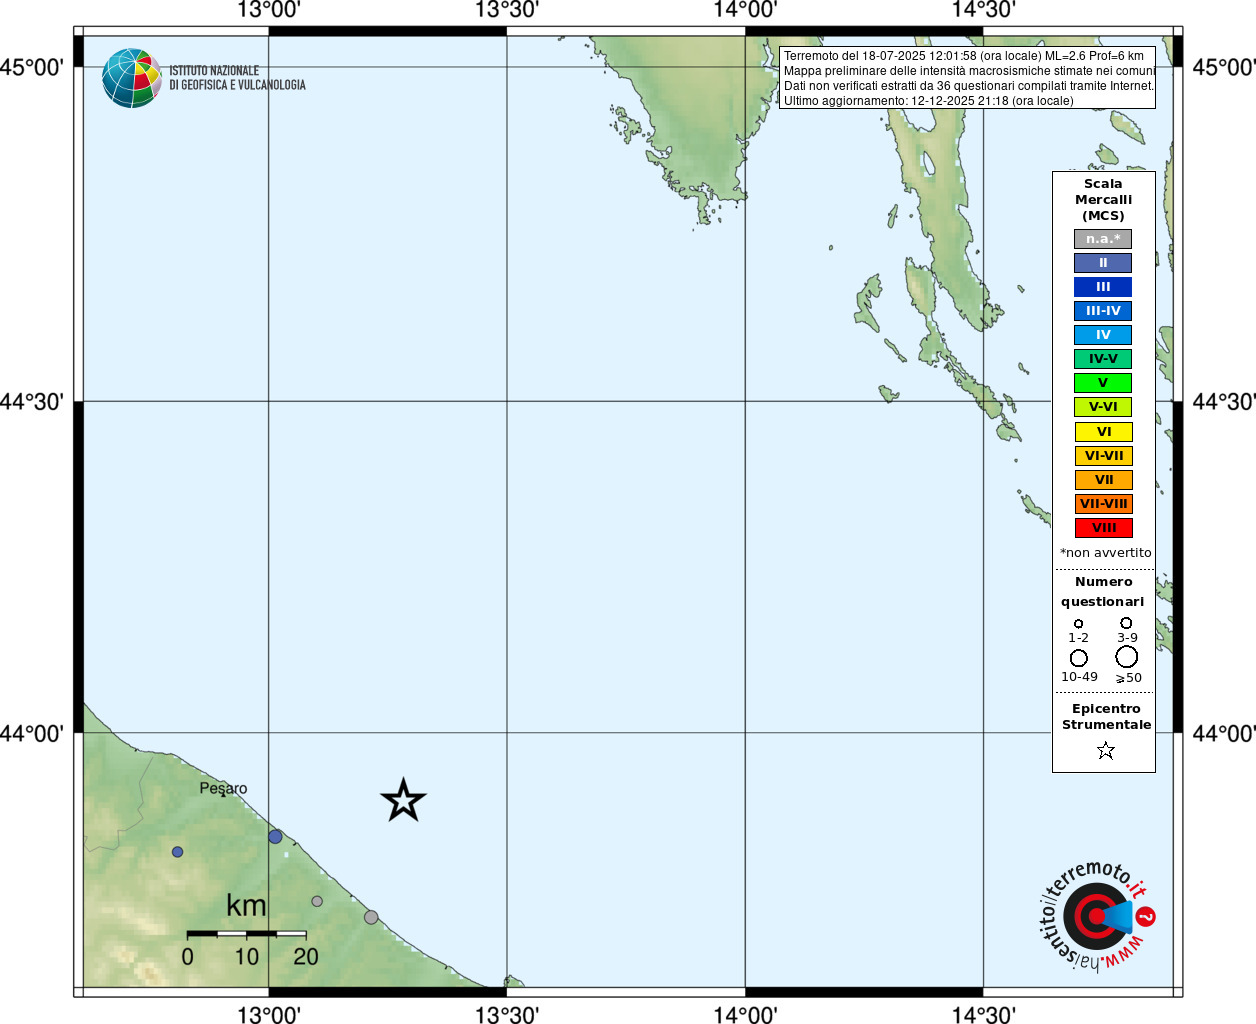Screen dimensions: 1256x1024
Task: Click the grey n.a.* legend swatch
Action: tap(1103, 239)
